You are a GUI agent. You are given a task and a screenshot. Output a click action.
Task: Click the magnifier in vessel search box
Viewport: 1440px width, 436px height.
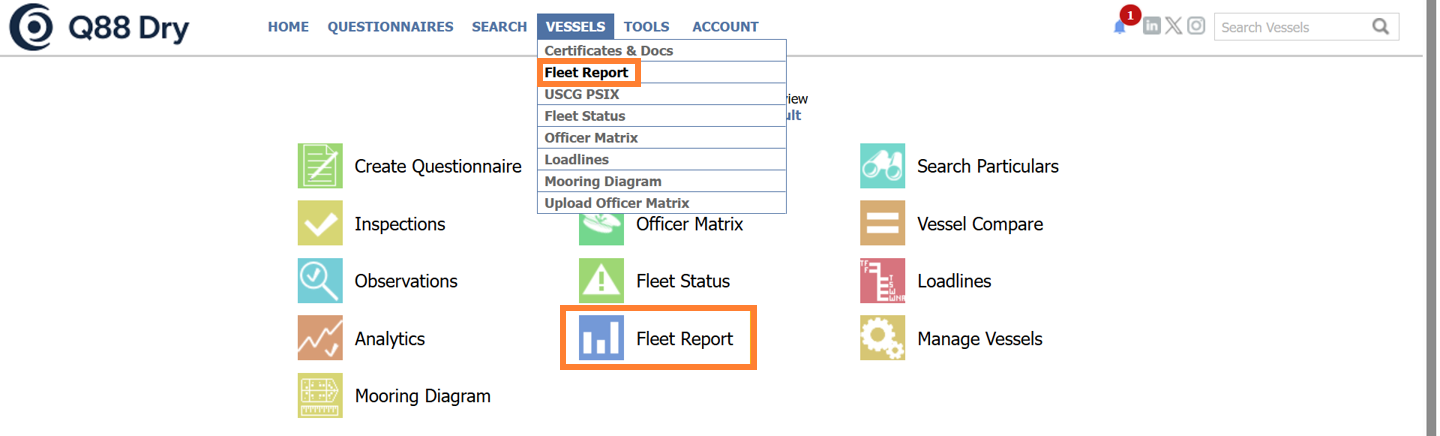coord(1381,27)
